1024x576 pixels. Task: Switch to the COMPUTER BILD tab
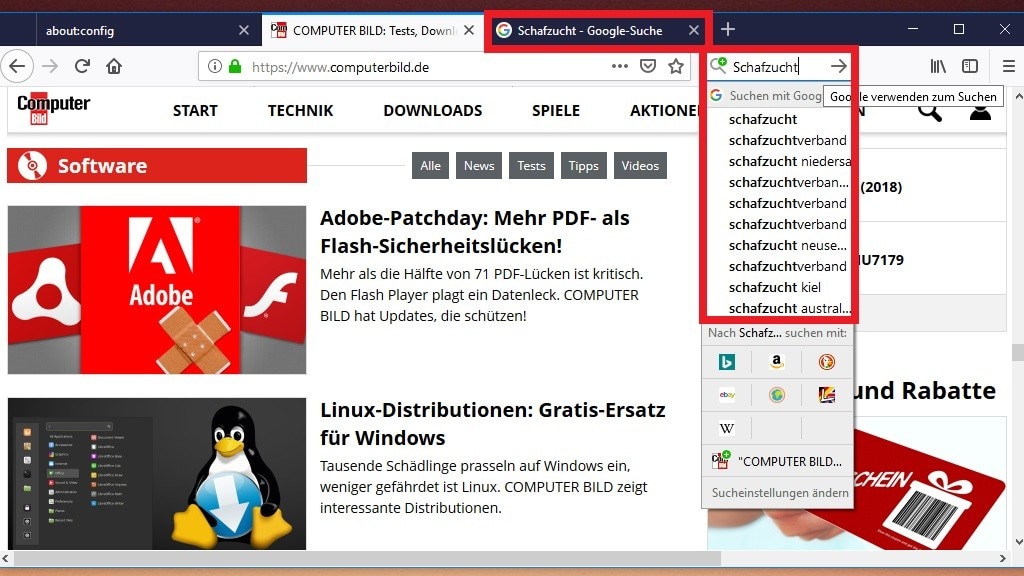[x=372, y=30]
